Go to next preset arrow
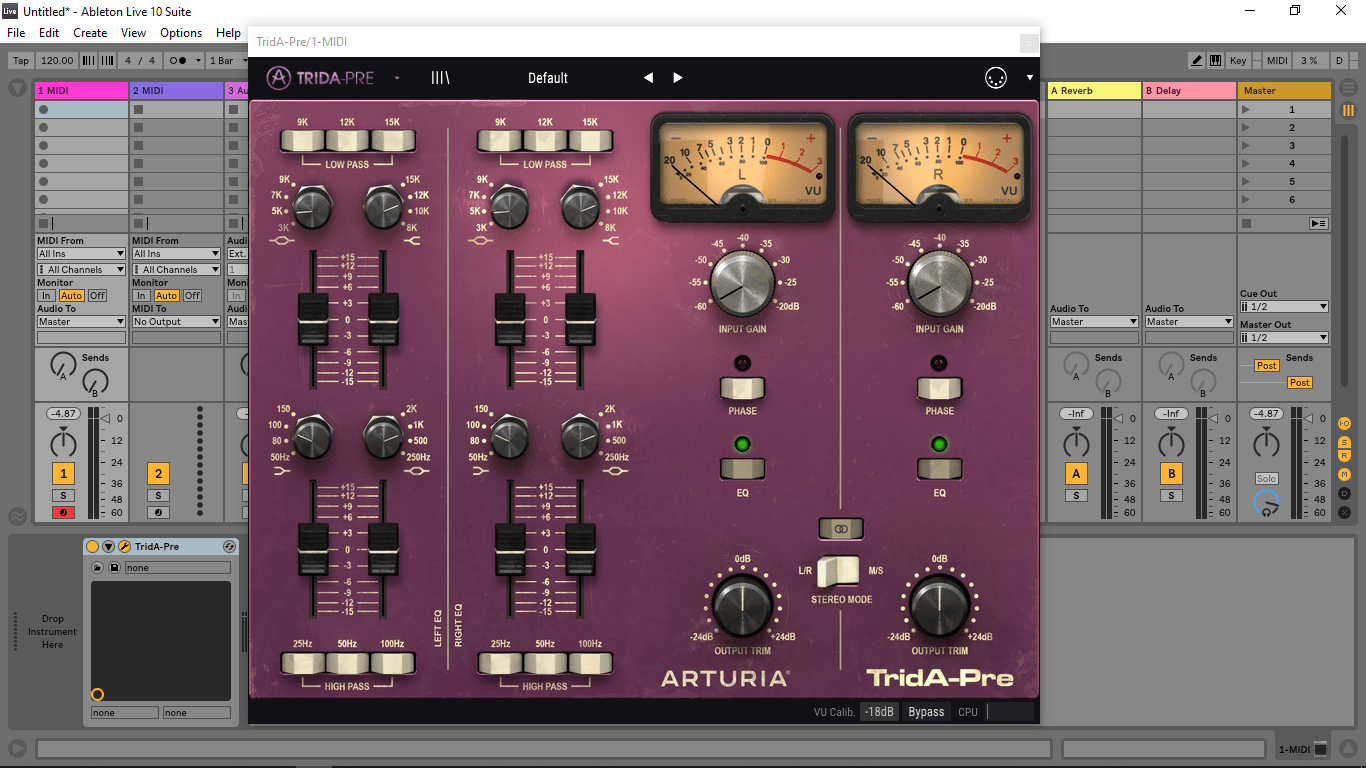The height and width of the screenshot is (768, 1366). (678, 78)
